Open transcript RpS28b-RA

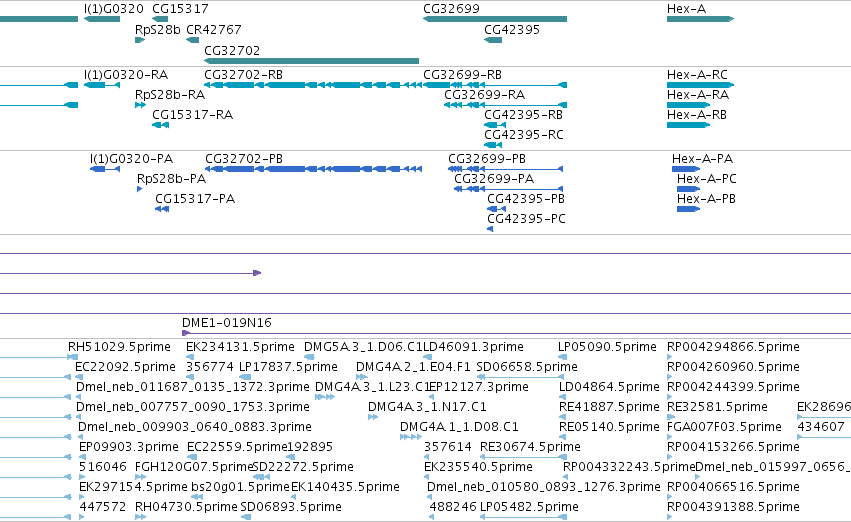tap(170, 95)
